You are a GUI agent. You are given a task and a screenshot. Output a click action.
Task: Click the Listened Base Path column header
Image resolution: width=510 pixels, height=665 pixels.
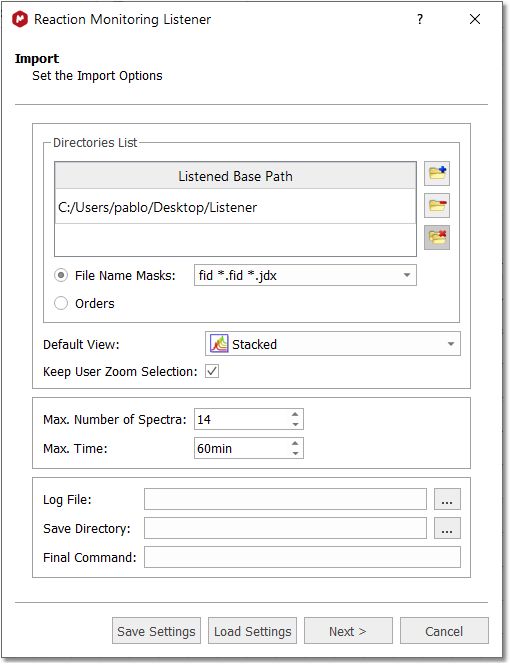pos(235,176)
